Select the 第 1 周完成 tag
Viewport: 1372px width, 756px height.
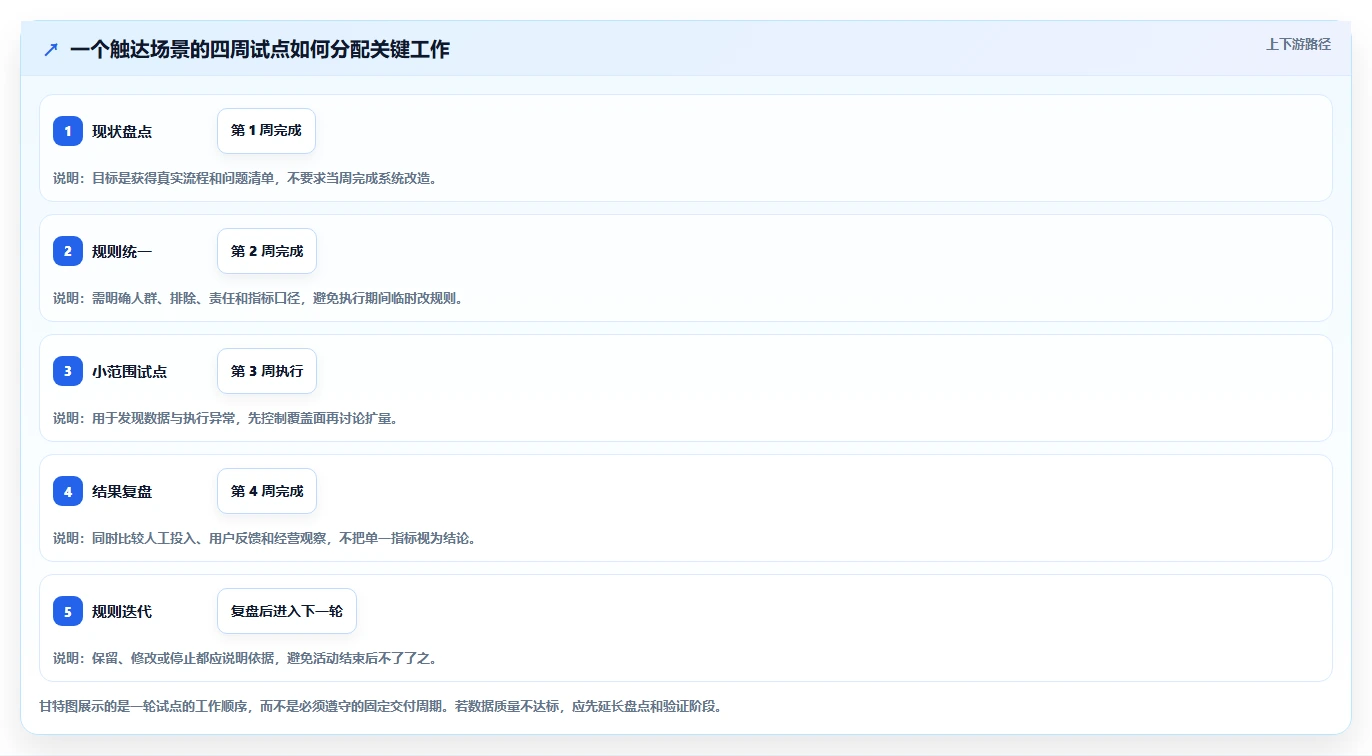click(266, 131)
